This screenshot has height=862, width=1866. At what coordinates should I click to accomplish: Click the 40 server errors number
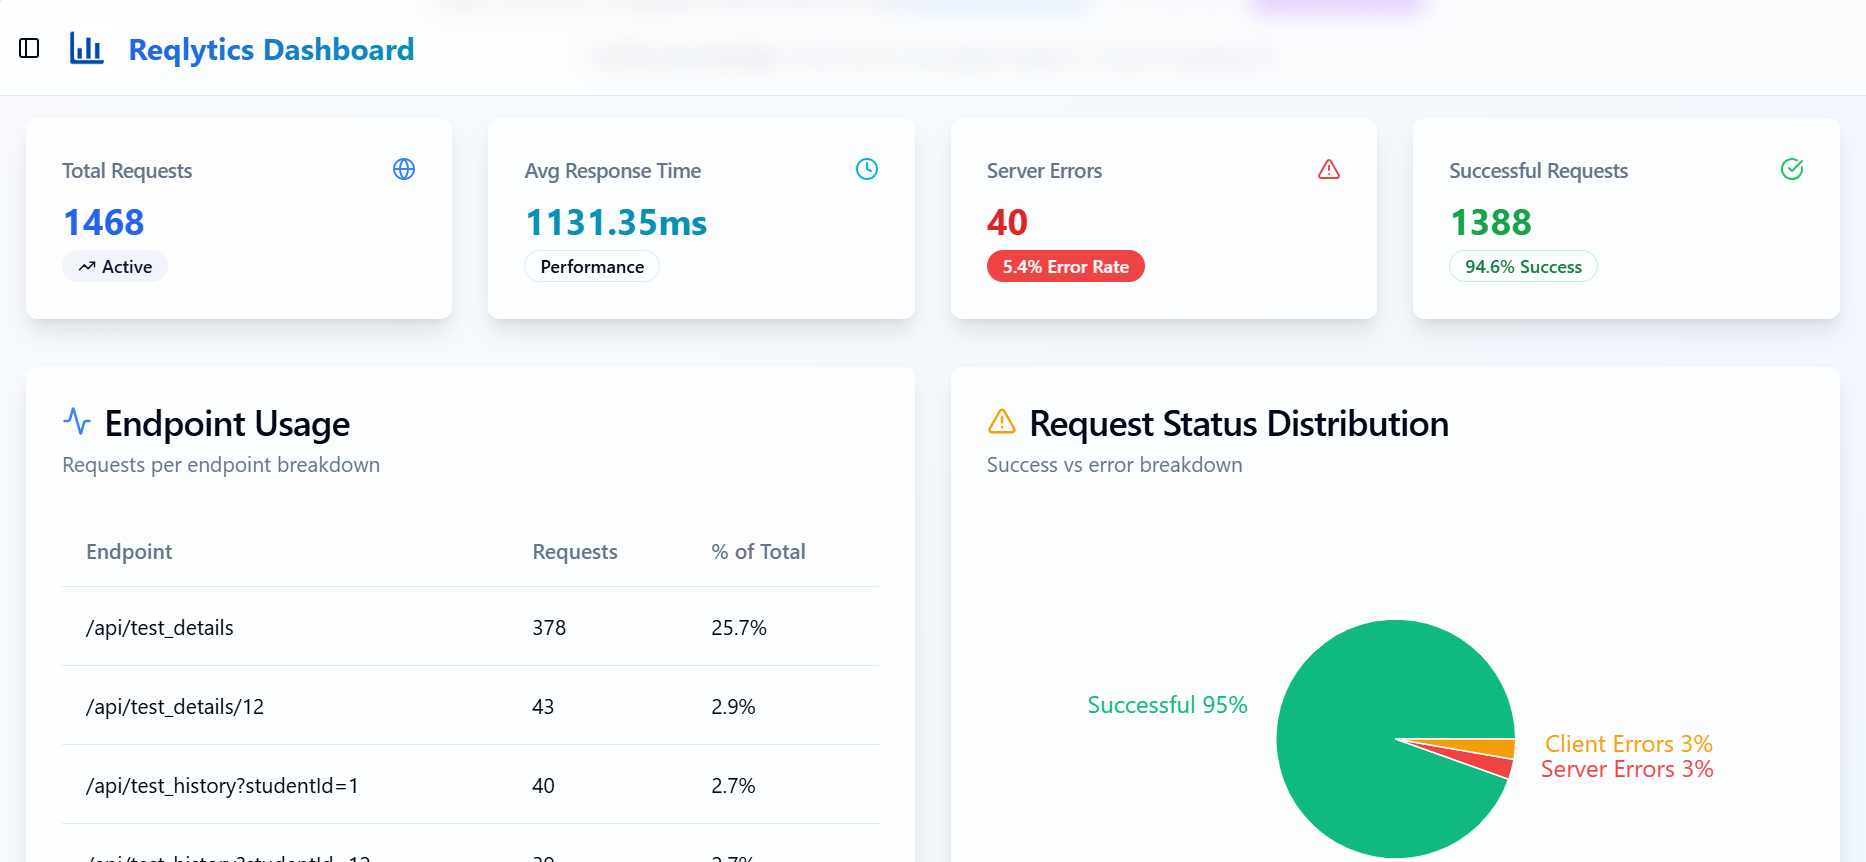click(1007, 222)
